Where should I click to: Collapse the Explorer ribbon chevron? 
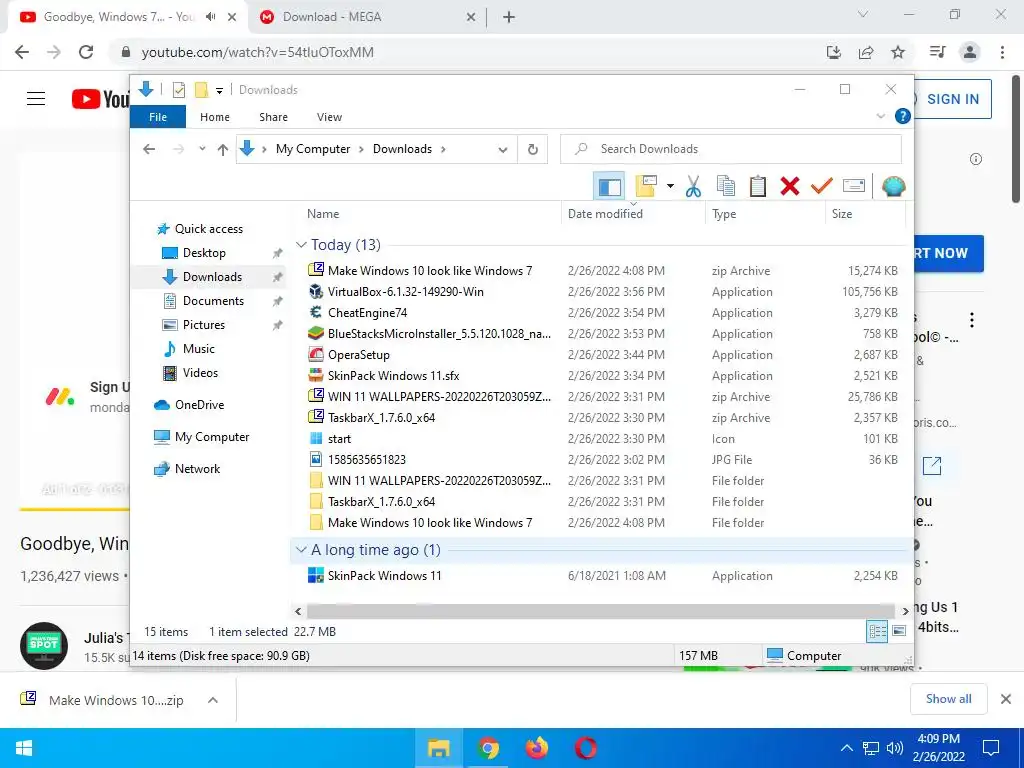point(880,116)
